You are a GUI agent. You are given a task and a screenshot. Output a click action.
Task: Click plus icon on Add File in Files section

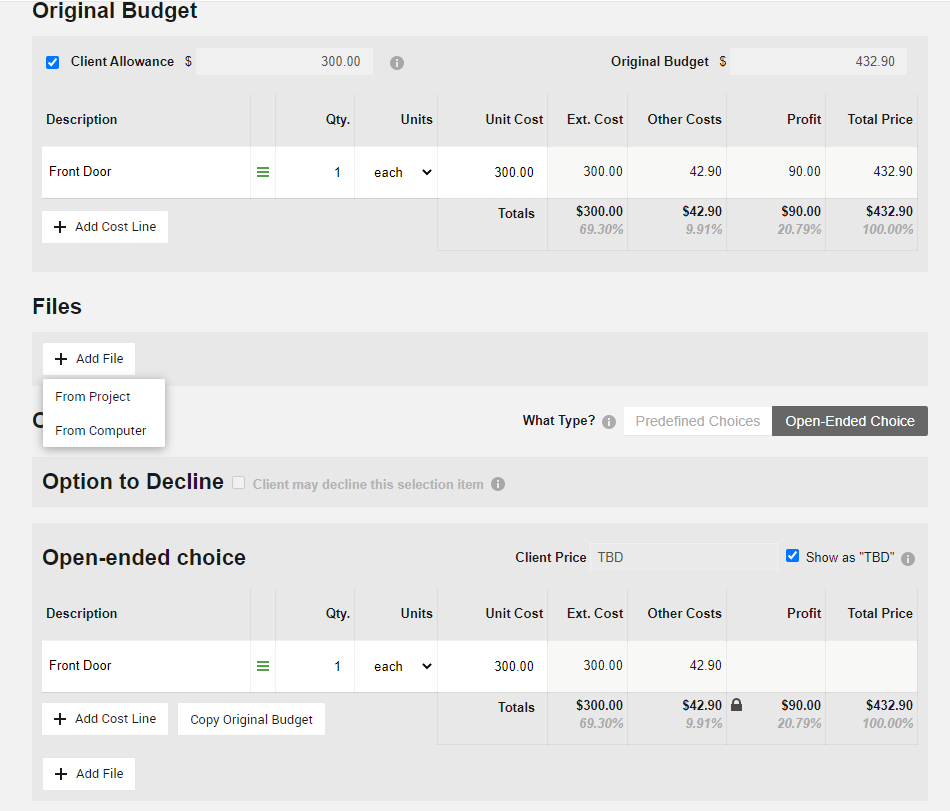[61, 359]
